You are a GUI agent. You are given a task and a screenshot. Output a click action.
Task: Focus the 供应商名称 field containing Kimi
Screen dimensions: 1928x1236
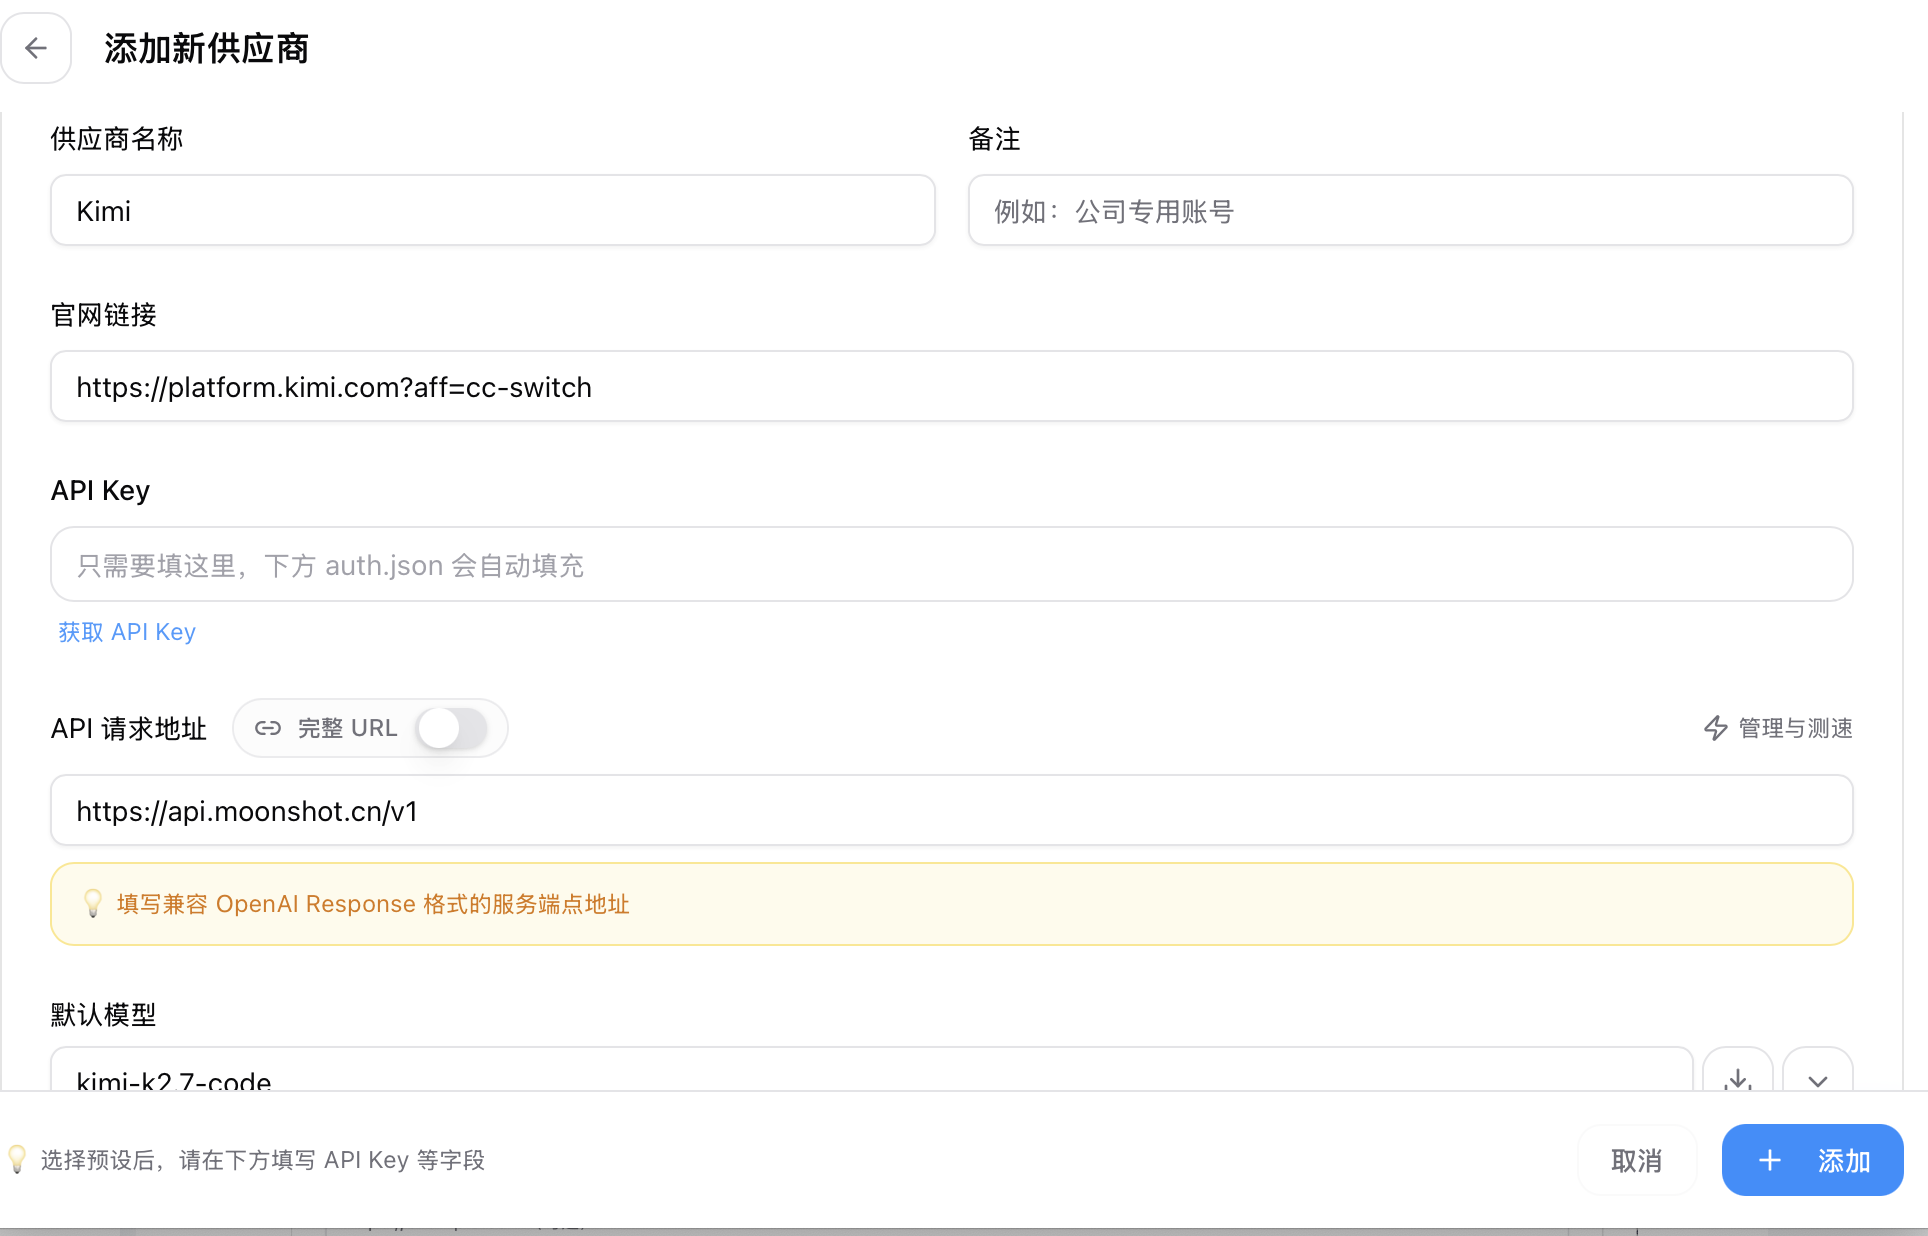coord(493,210)
